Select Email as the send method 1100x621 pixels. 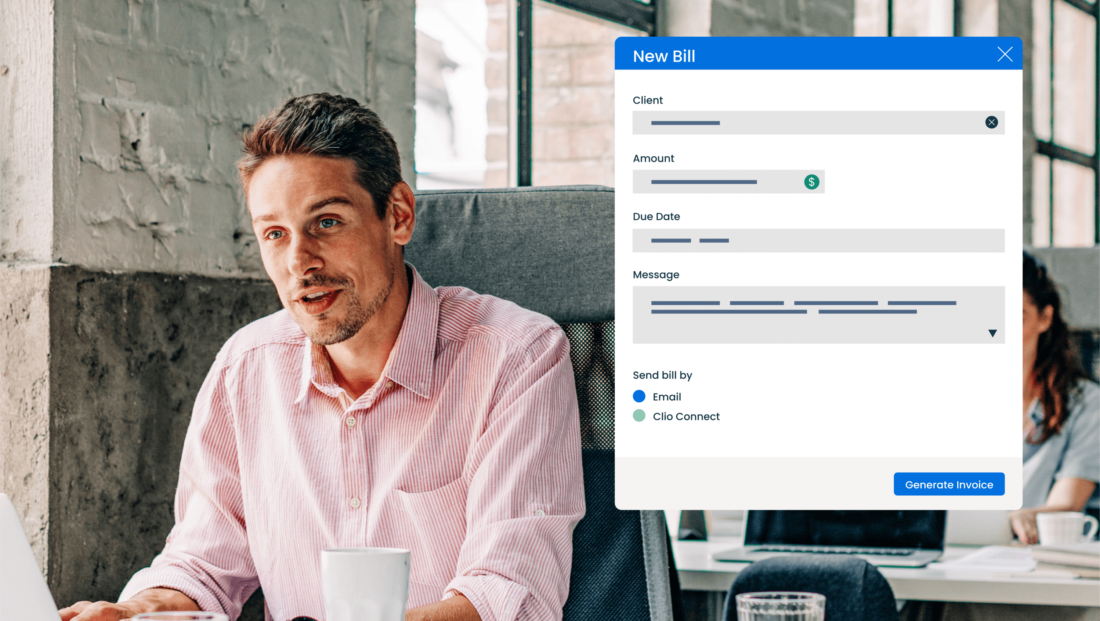click(x=638, y=396)
